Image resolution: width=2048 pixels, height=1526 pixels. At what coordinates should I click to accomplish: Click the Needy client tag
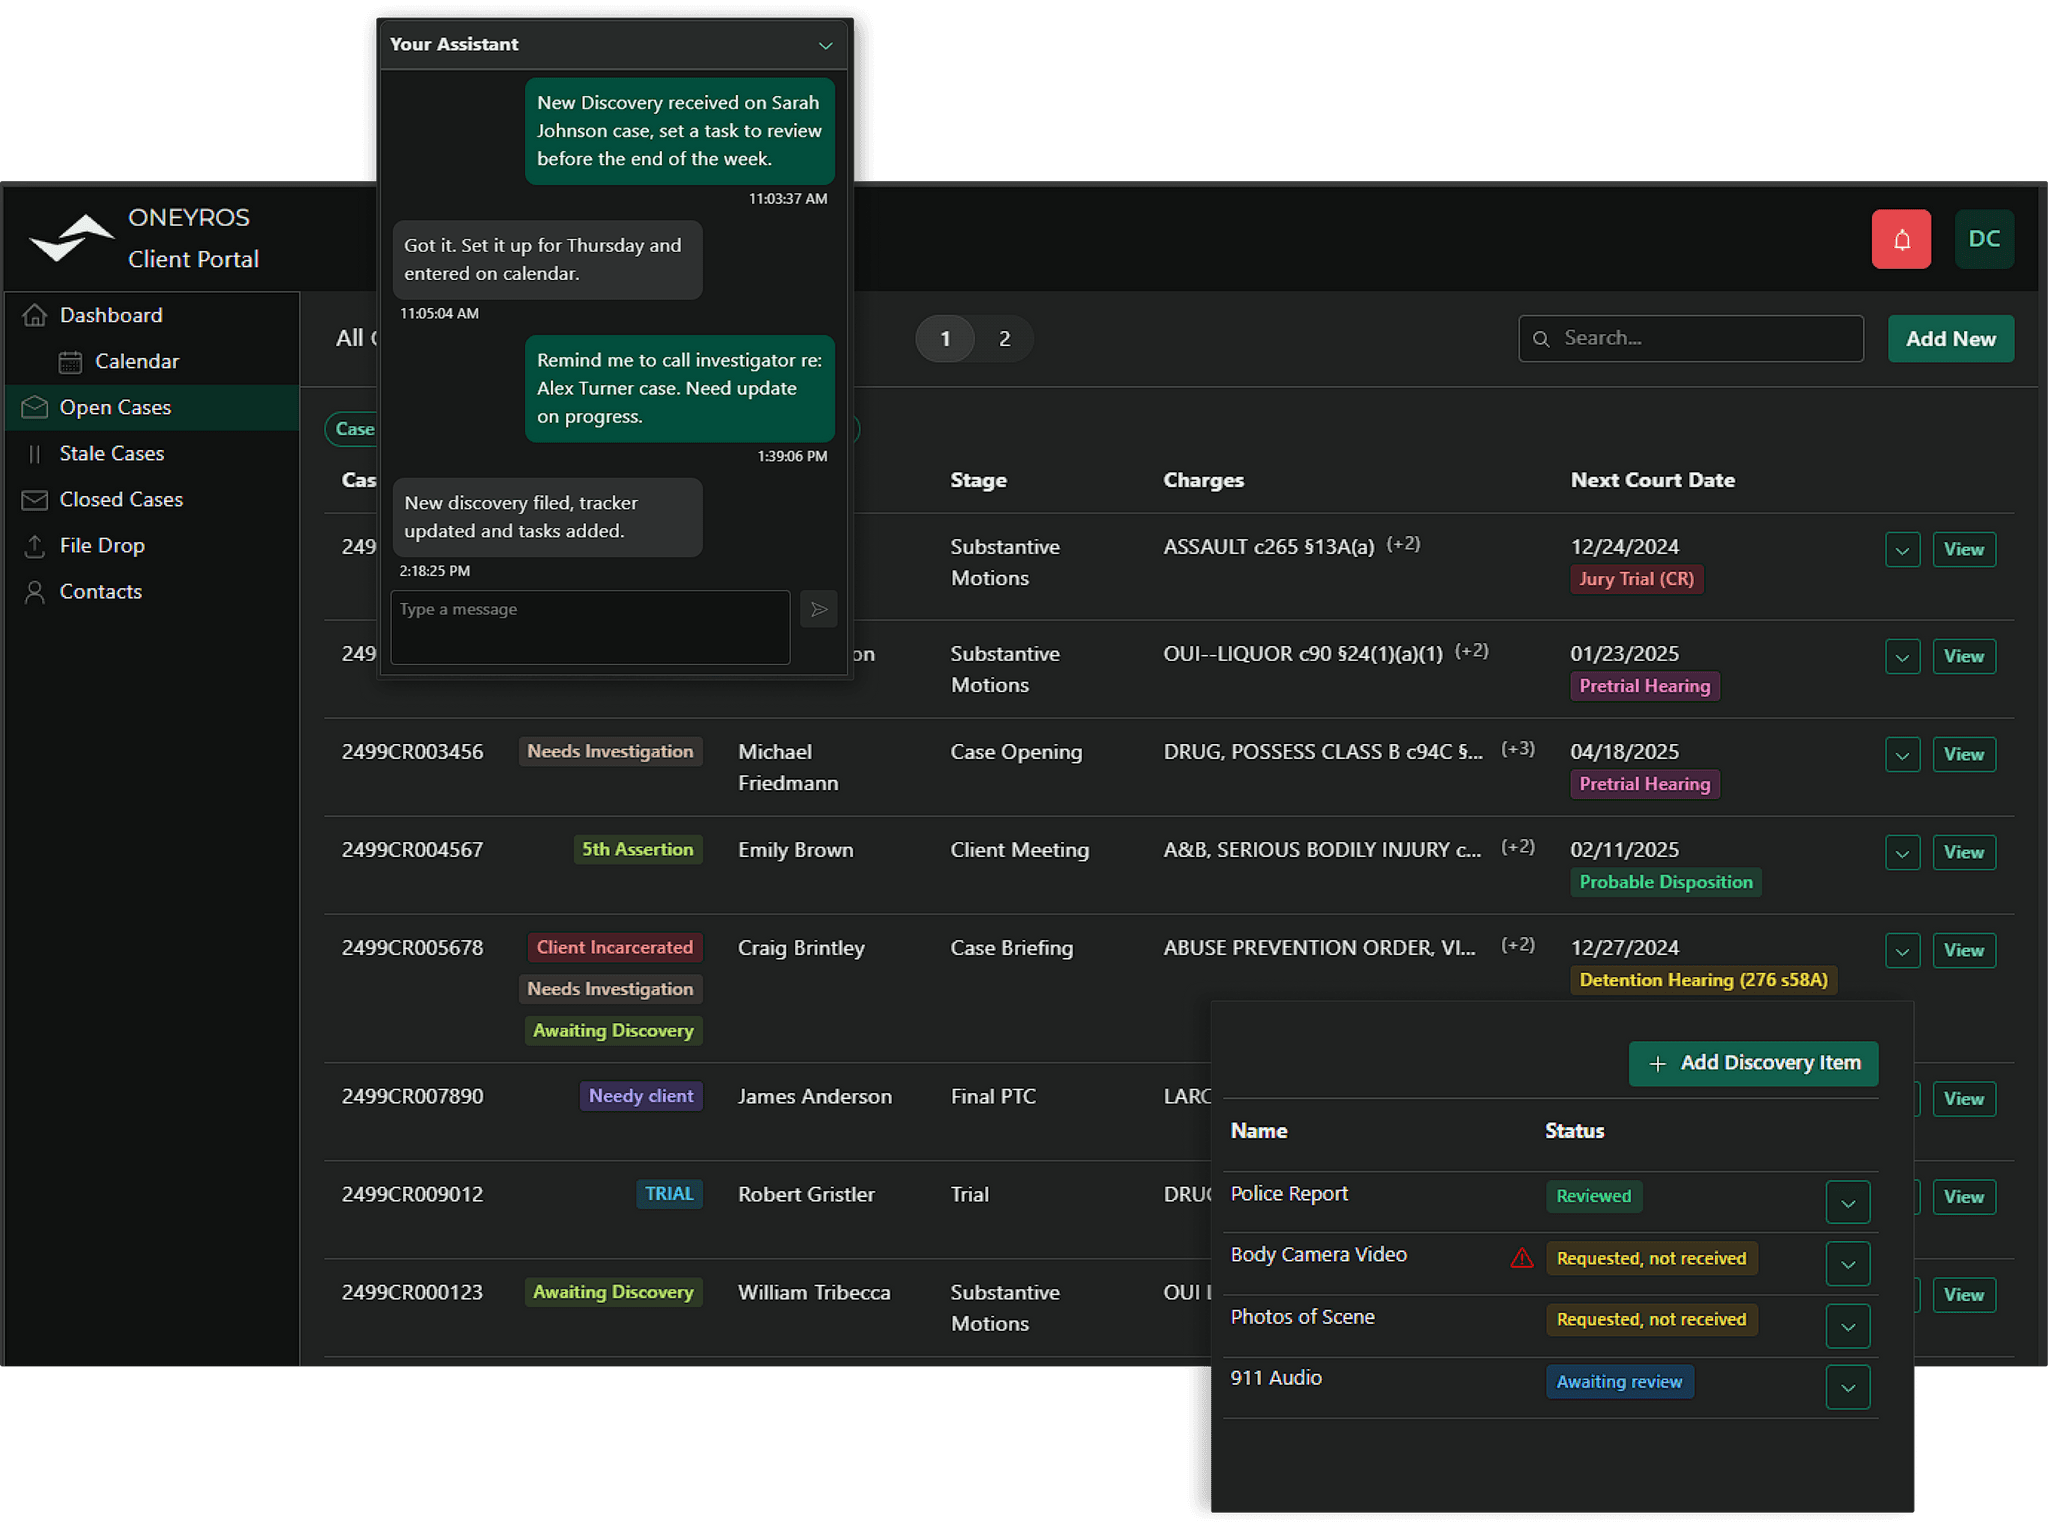pyautogui.click(x=640, y=1096)
